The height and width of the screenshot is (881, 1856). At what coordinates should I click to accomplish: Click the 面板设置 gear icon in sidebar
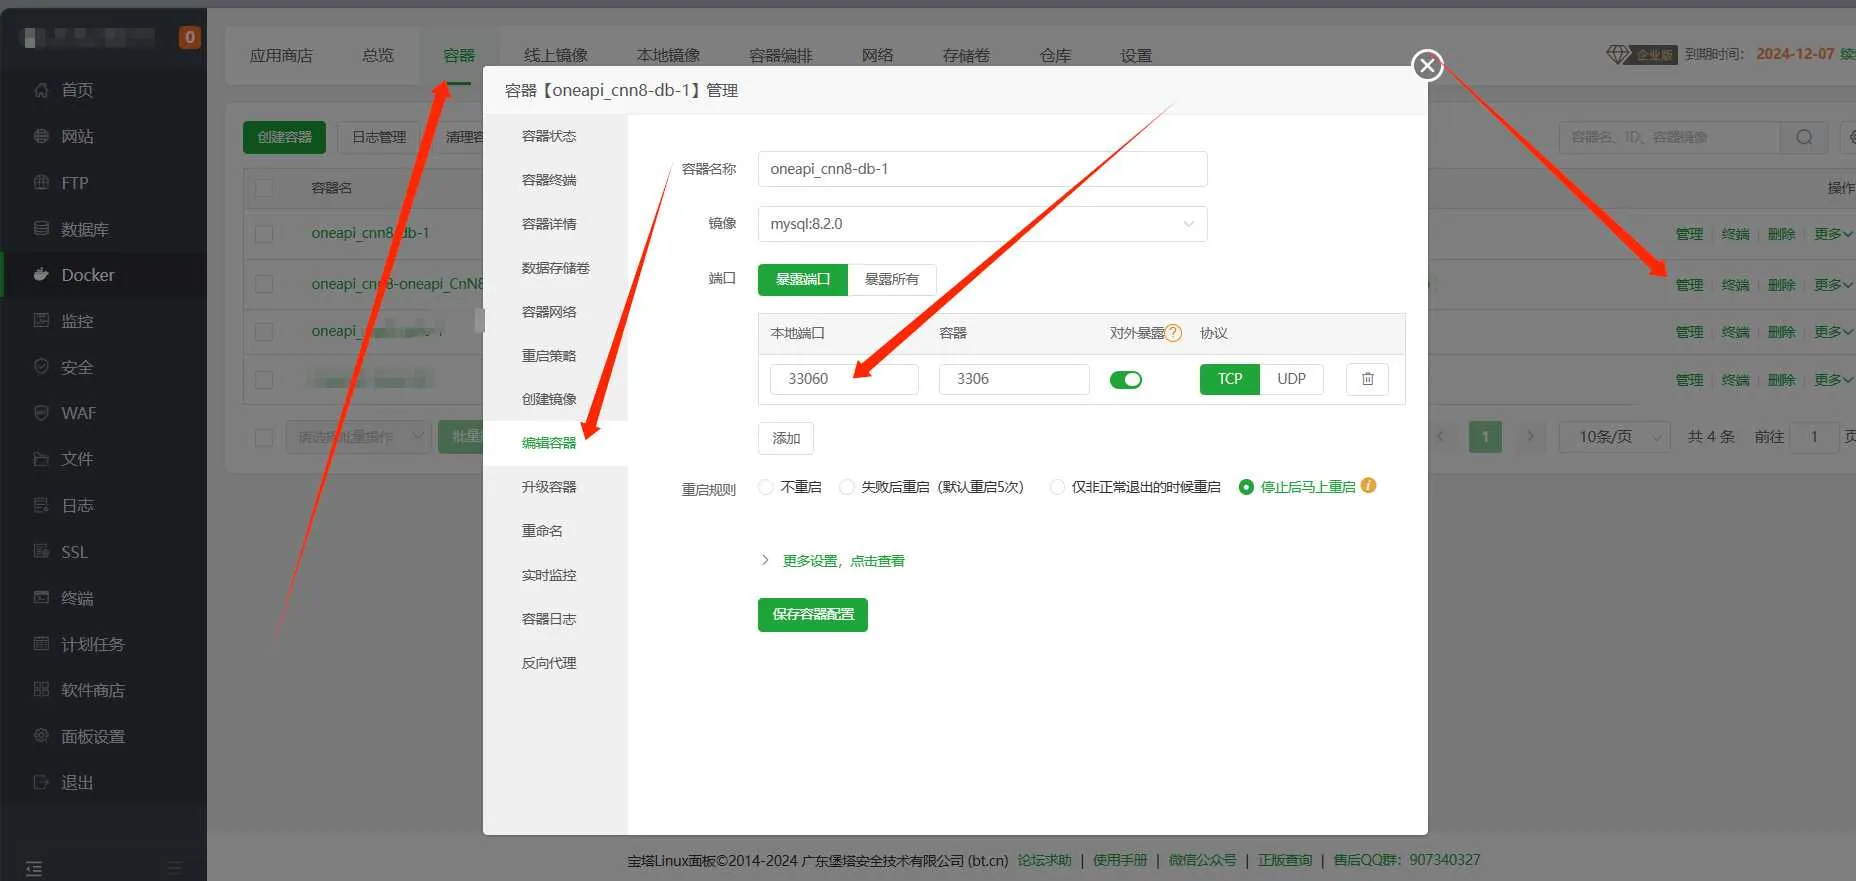click(41, 736)
